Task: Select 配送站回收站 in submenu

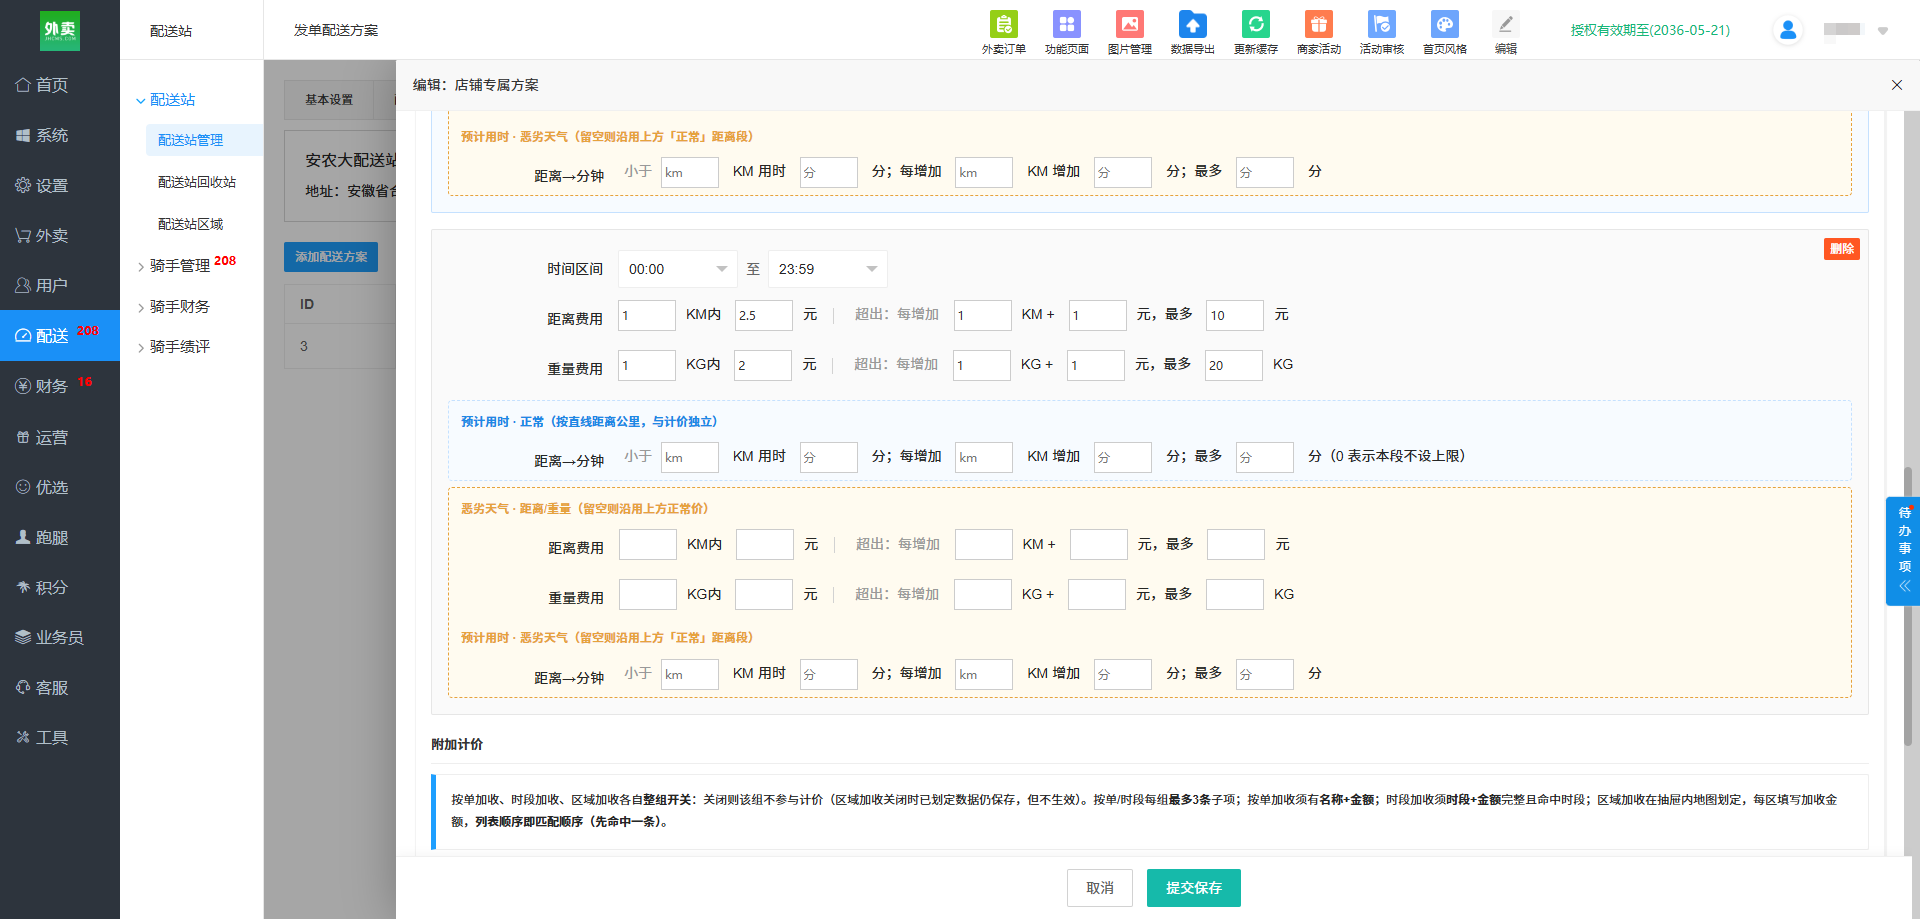Action: coord(197,182)
